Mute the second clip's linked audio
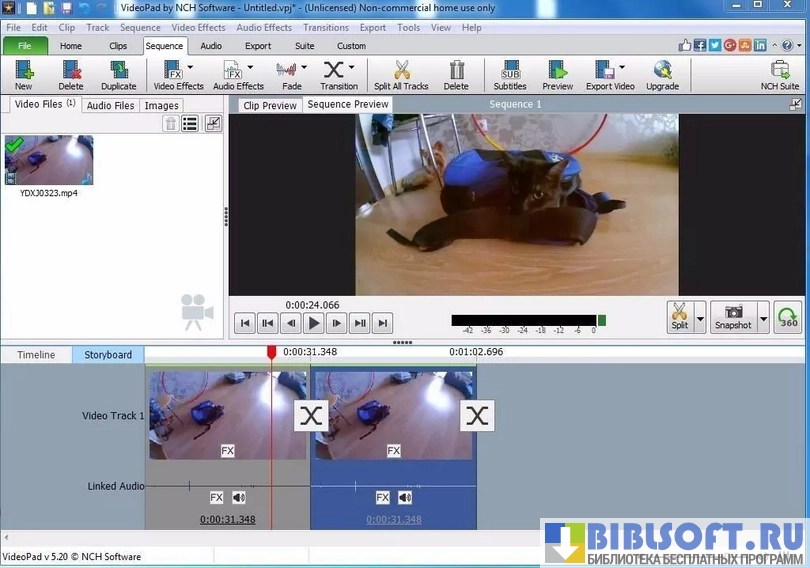810x568 pixels. pyautogui.click(x=405, y=497)
